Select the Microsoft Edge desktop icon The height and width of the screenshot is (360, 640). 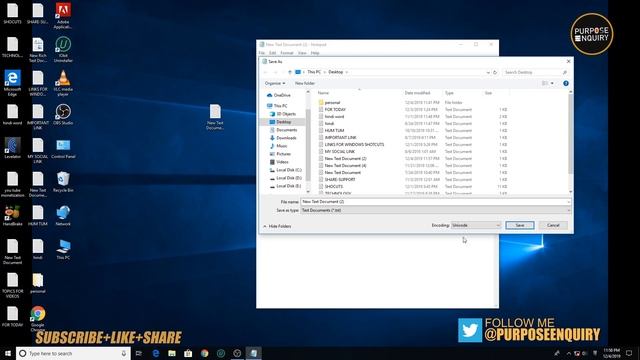coord(12,83)
